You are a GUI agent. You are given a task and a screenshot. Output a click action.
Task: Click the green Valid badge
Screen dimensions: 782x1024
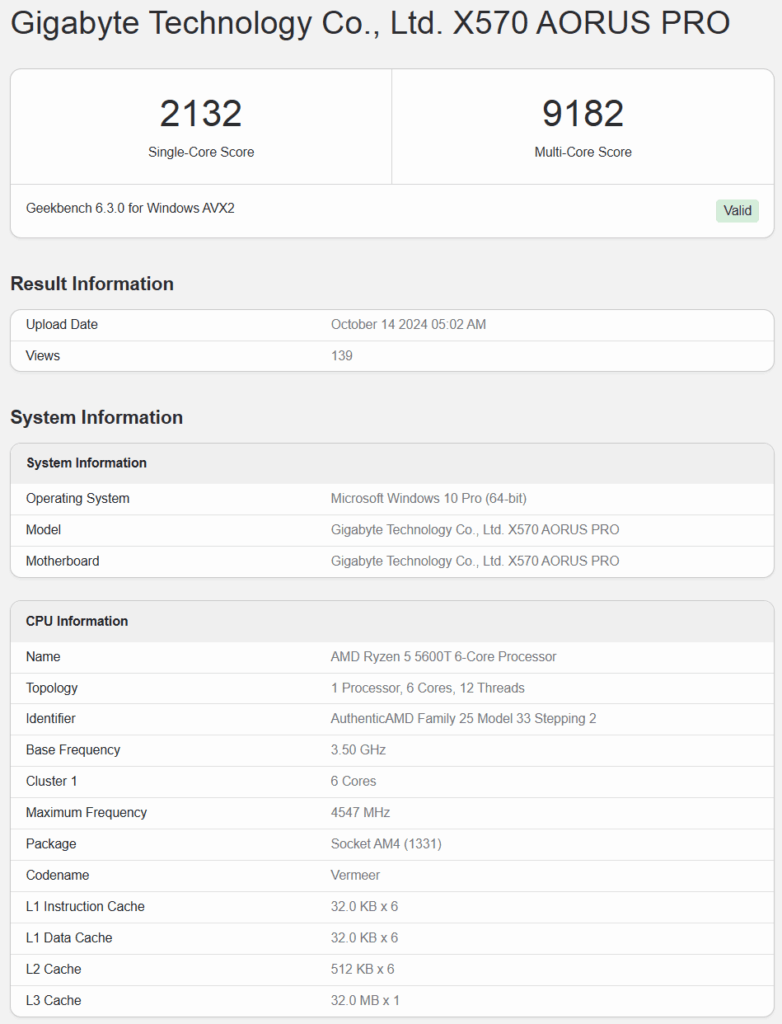point(737,211)
